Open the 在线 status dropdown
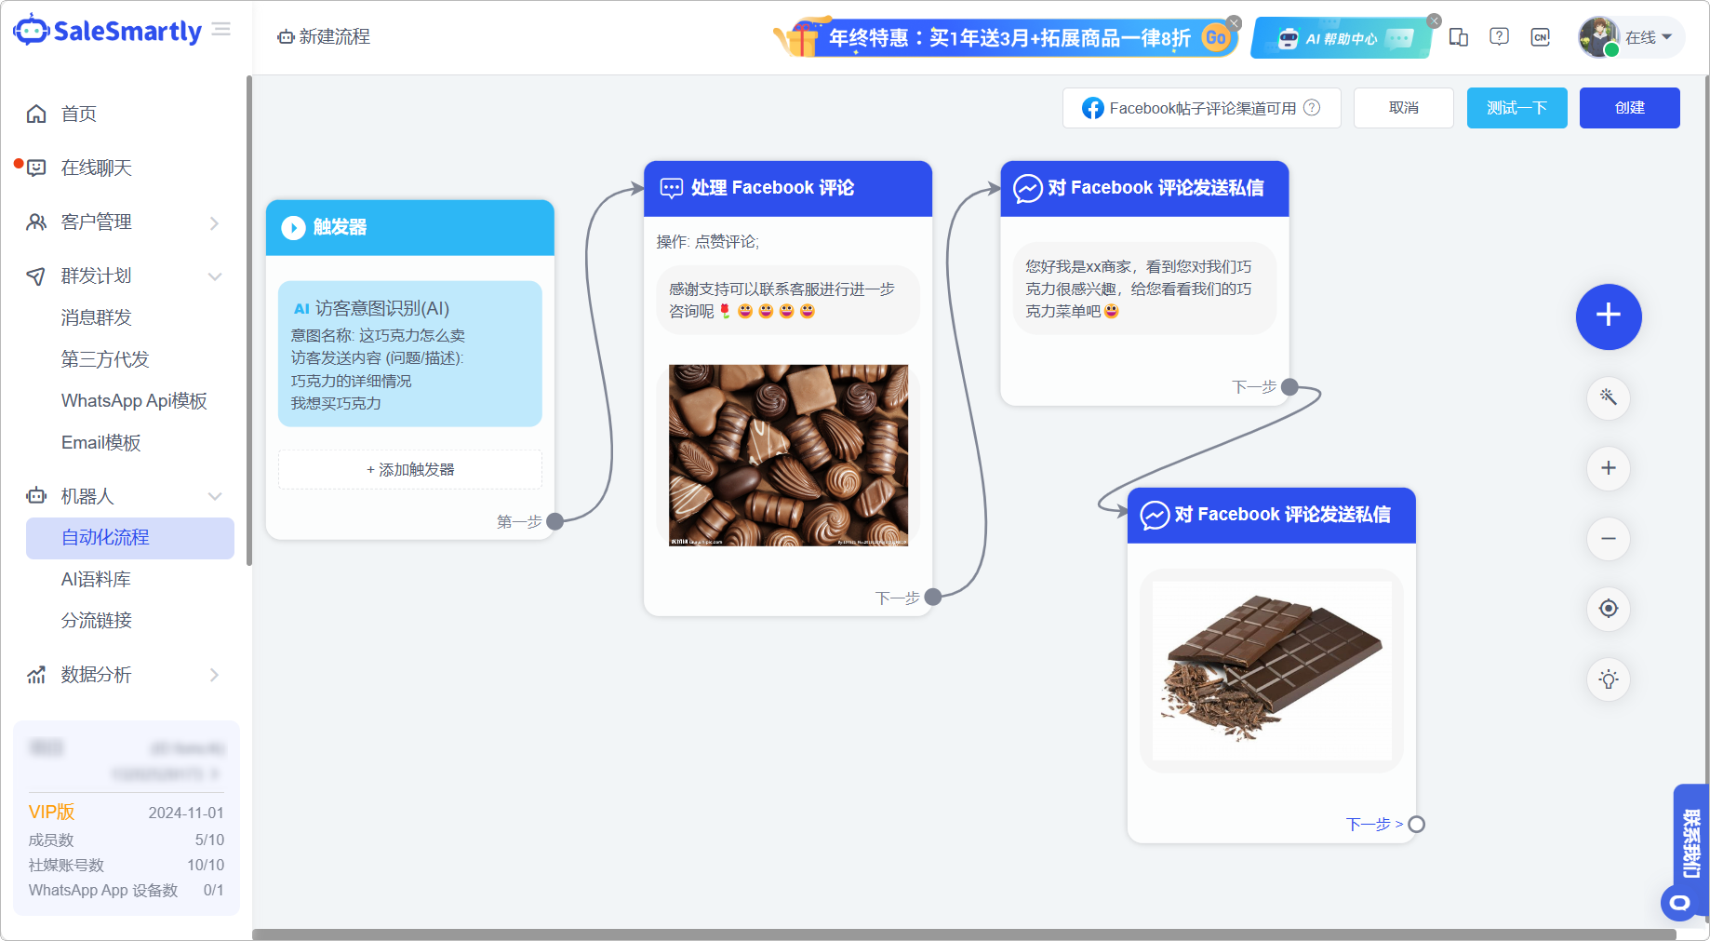 click(1648, 37)
